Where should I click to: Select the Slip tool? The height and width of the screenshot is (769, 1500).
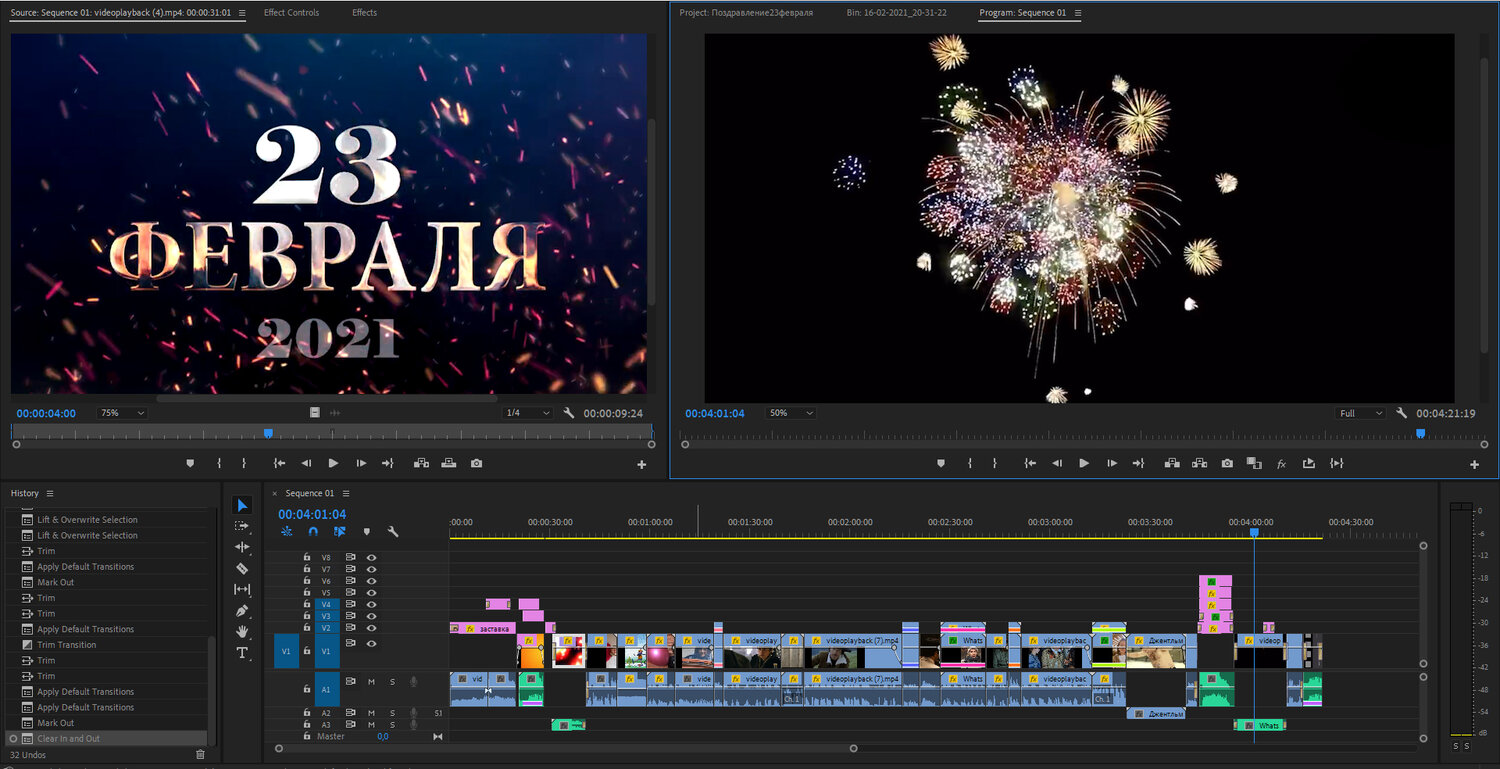tap(242, 590)
